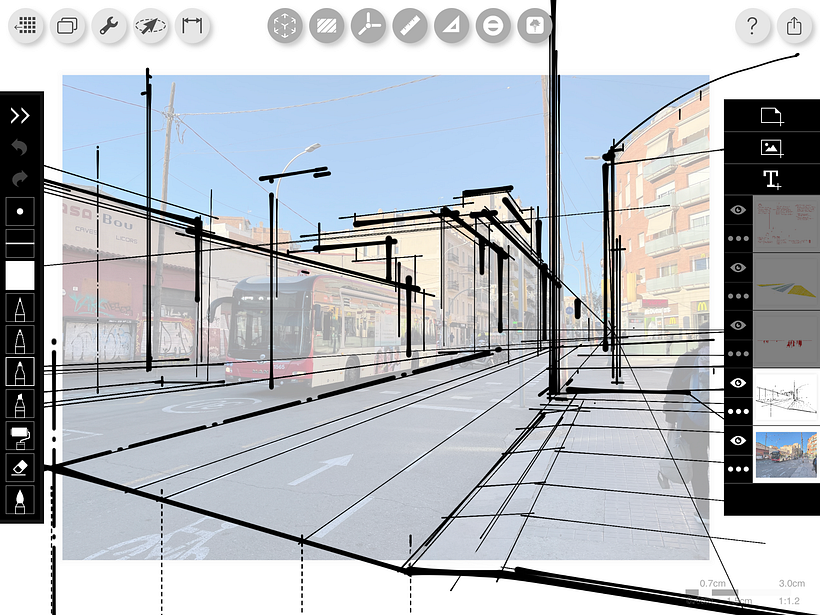Select the top red-notes layer thumbnail
The image size is (820, 615).
786,224
